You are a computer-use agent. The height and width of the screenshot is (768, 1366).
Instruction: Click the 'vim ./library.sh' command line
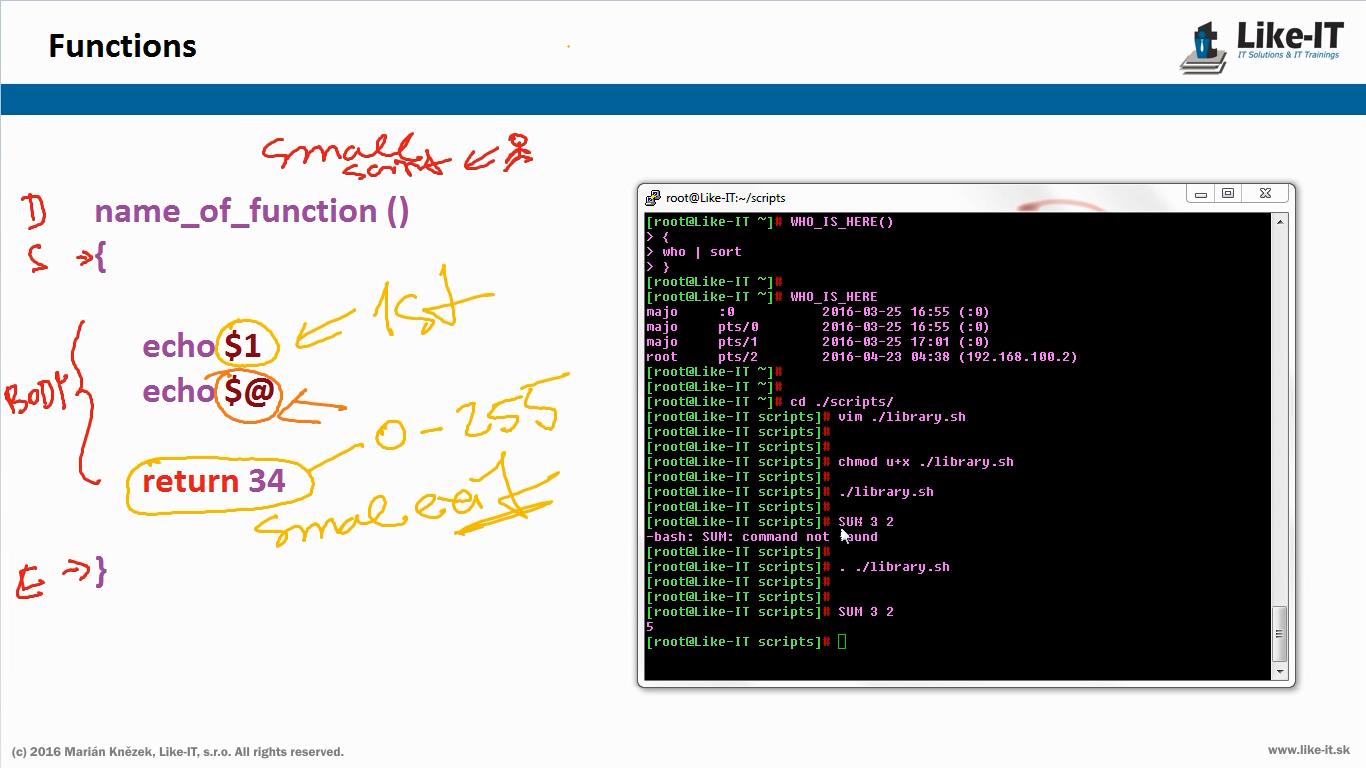tap(806, 417)
